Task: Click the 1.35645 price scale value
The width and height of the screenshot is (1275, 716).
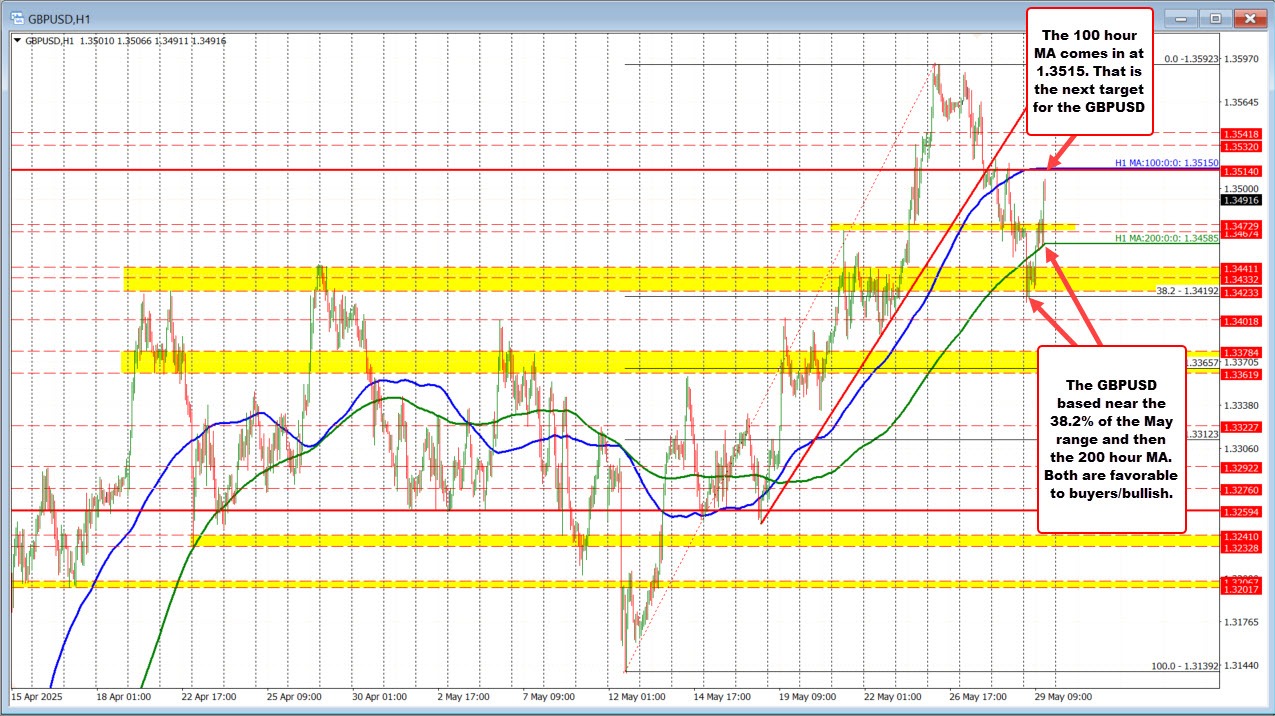Action: [1242, 103]
